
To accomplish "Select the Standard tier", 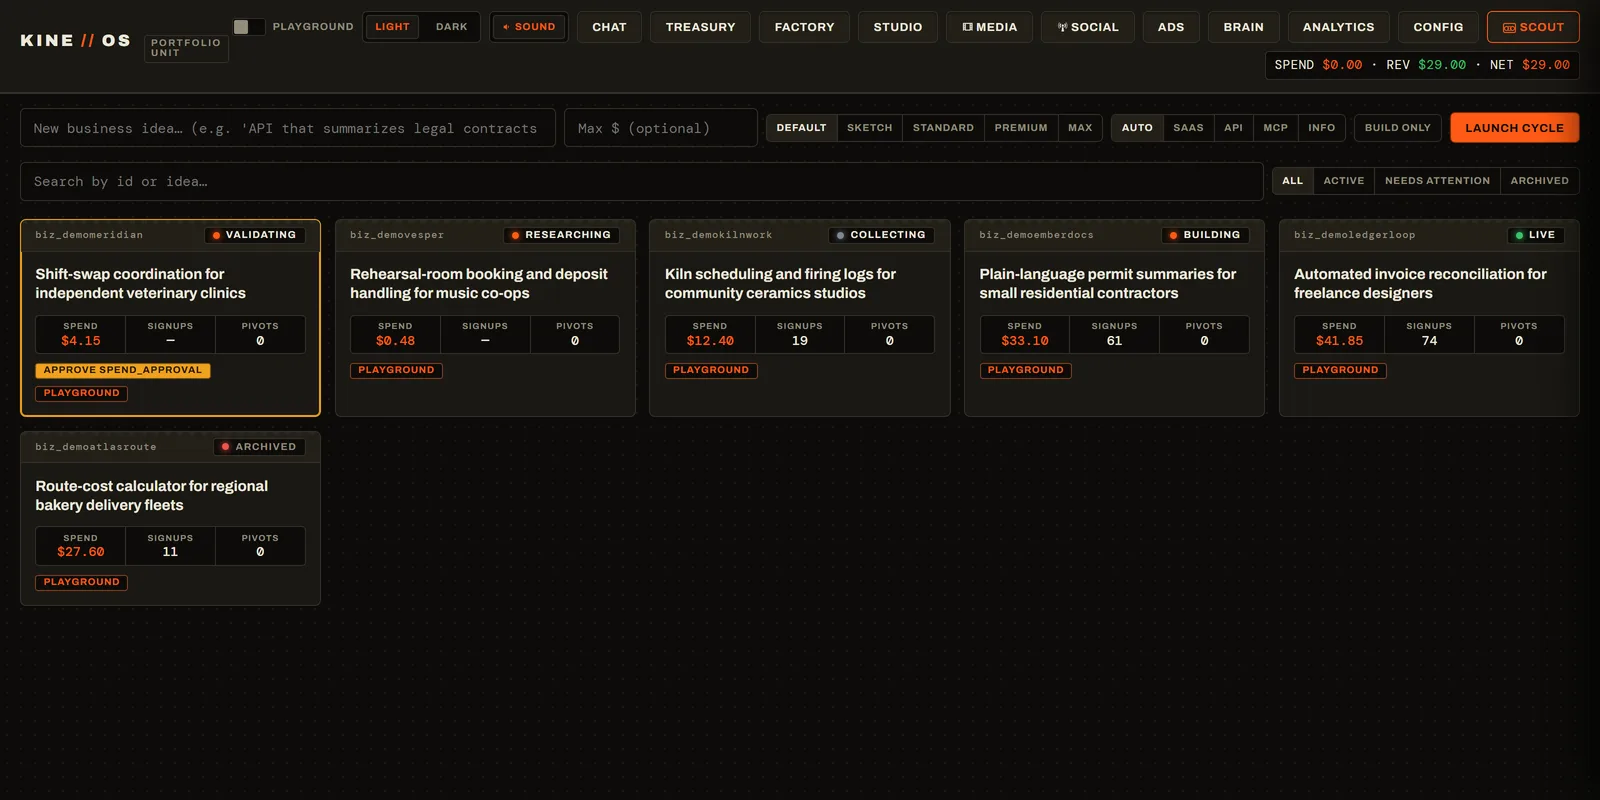I will (x=943, y=128).
